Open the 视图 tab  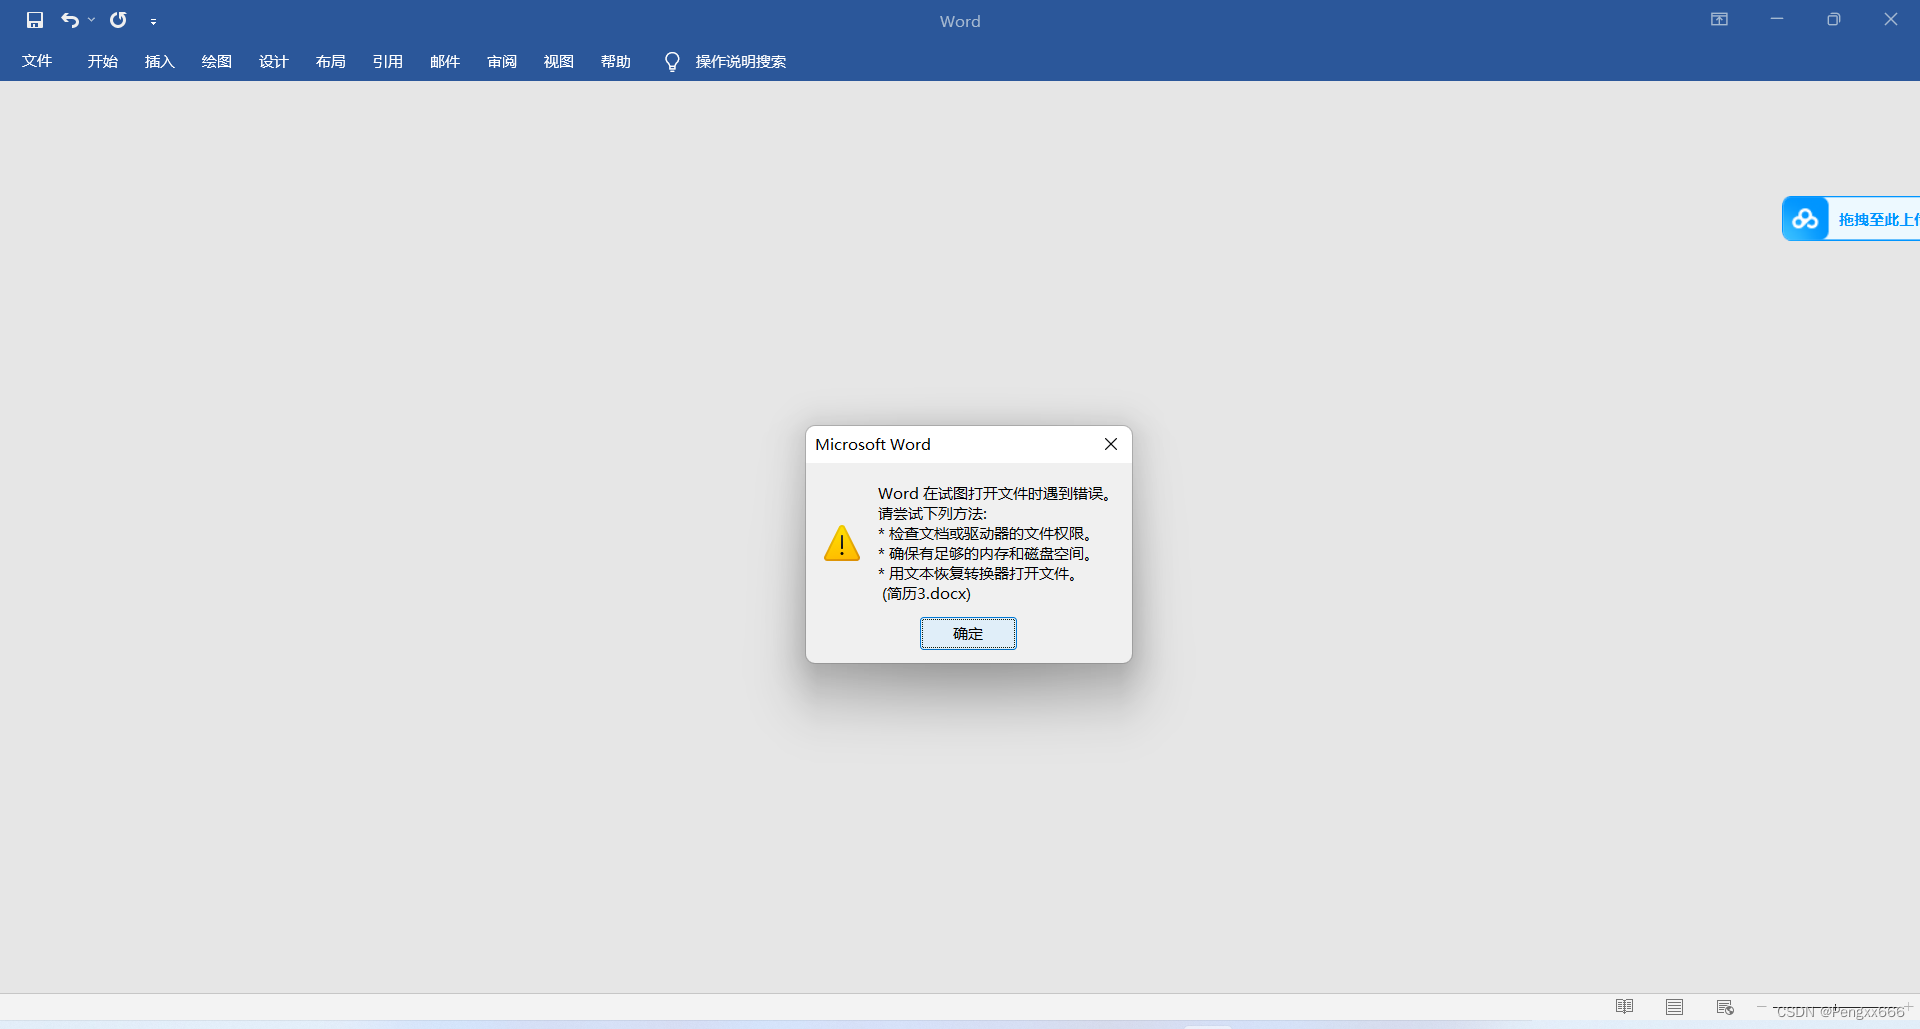pyautogui.click(x=559, y=61)
